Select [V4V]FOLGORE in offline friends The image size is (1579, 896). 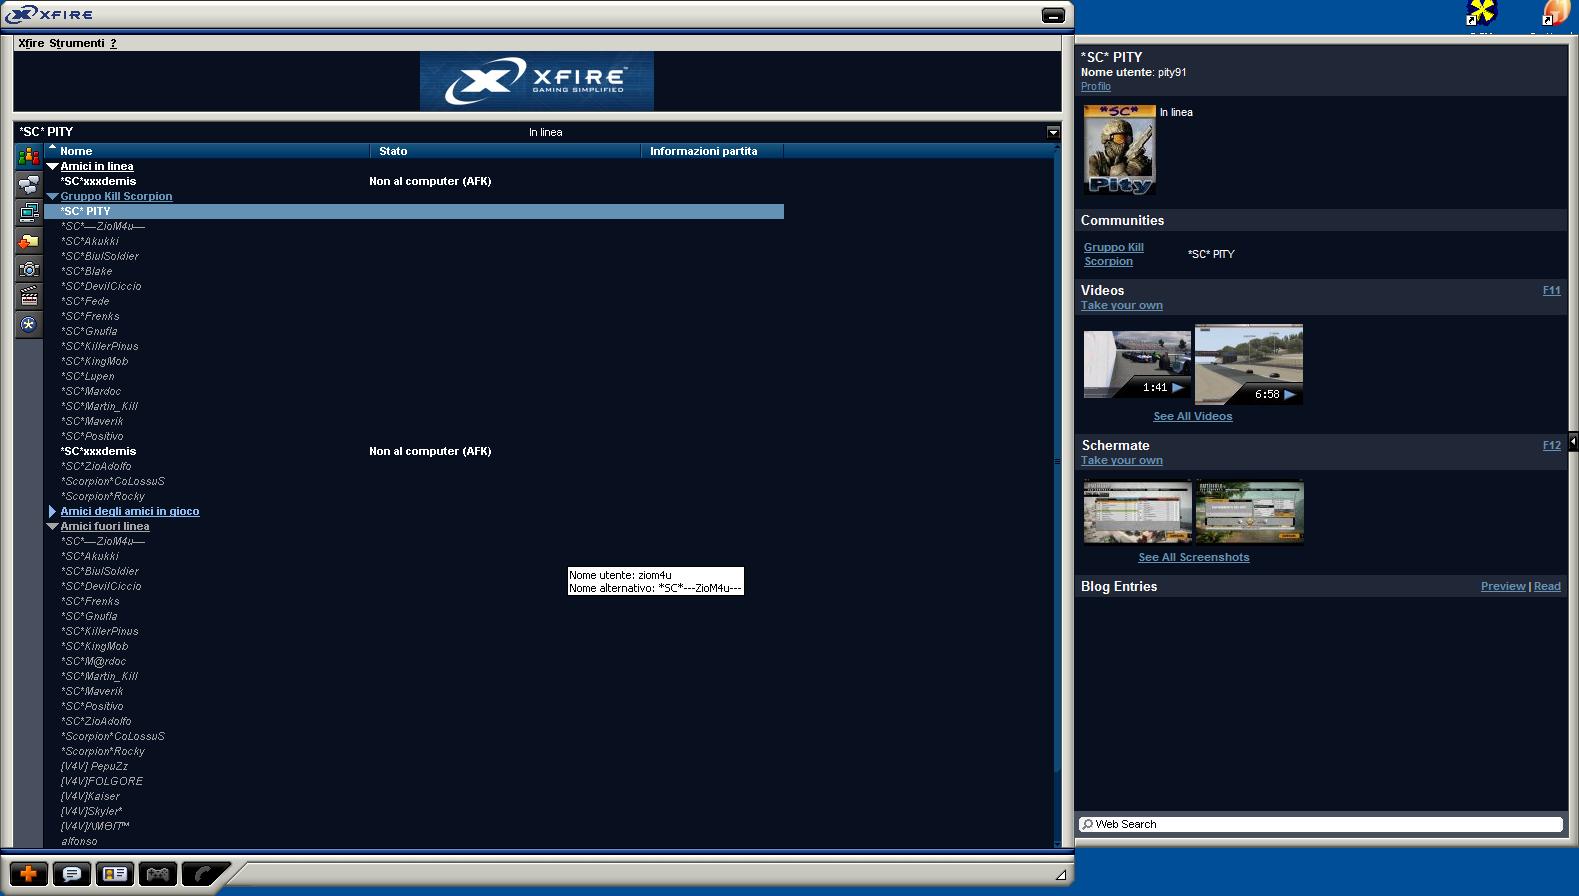pos(102,781)
